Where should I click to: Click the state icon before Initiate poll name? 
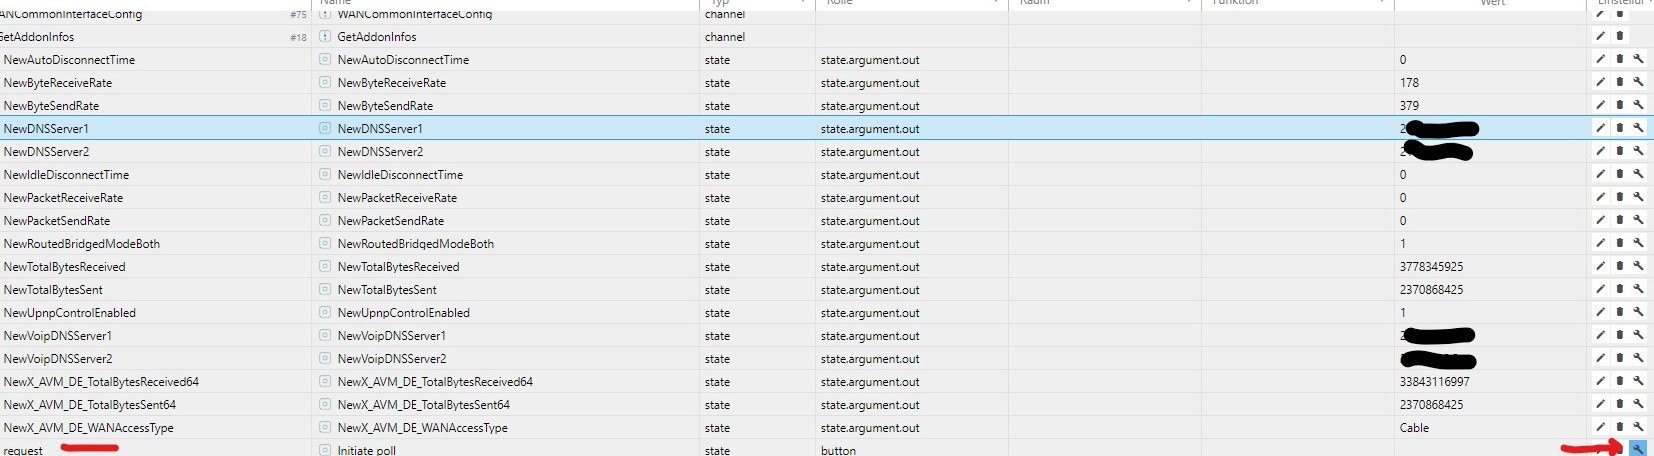pos(325,450)
